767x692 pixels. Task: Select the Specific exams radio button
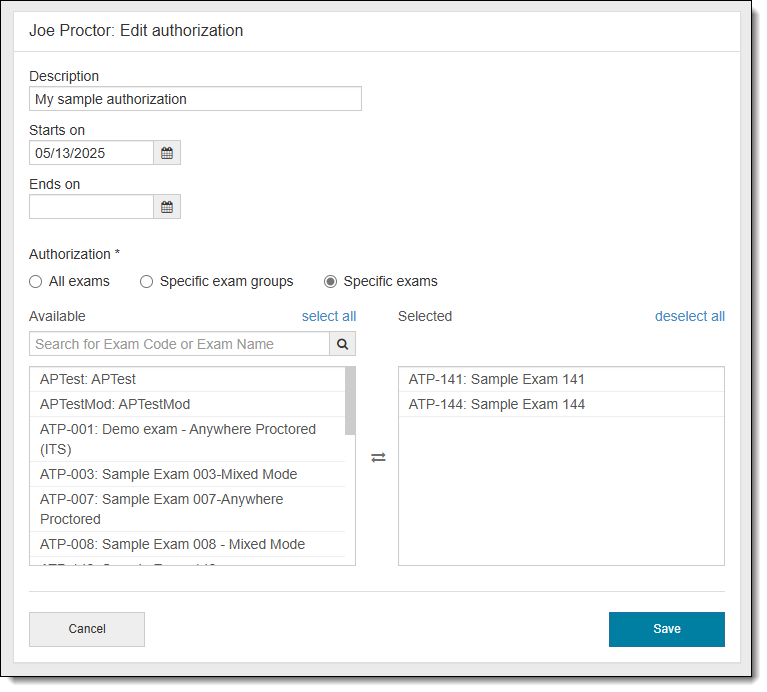tap(331, 282)
